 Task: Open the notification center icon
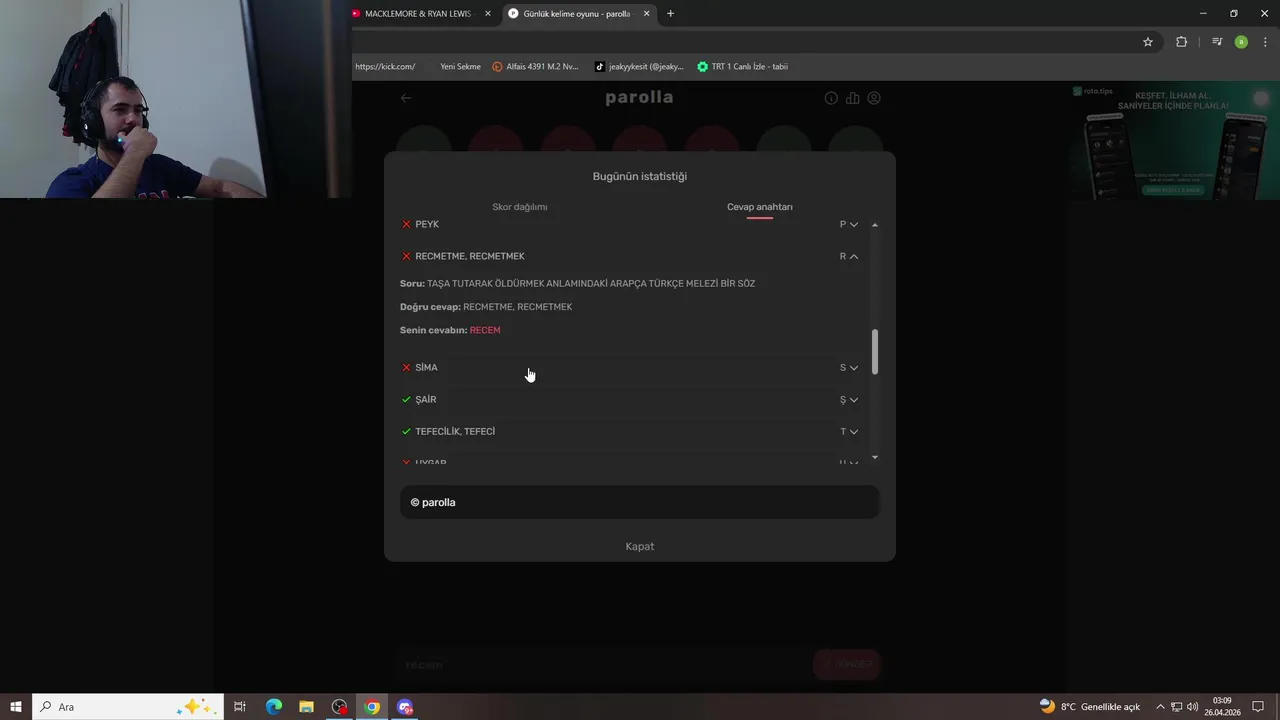coord(1259,707)
